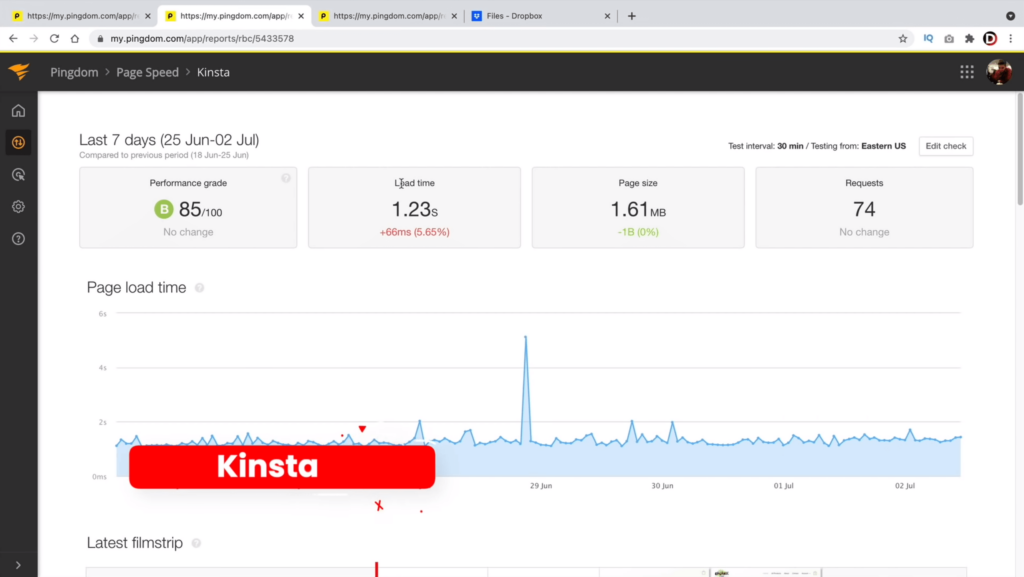The height and width of the screenshot is (577, 1024).
Task: Click the Performance grade info icon
Action: click(286, 178)
